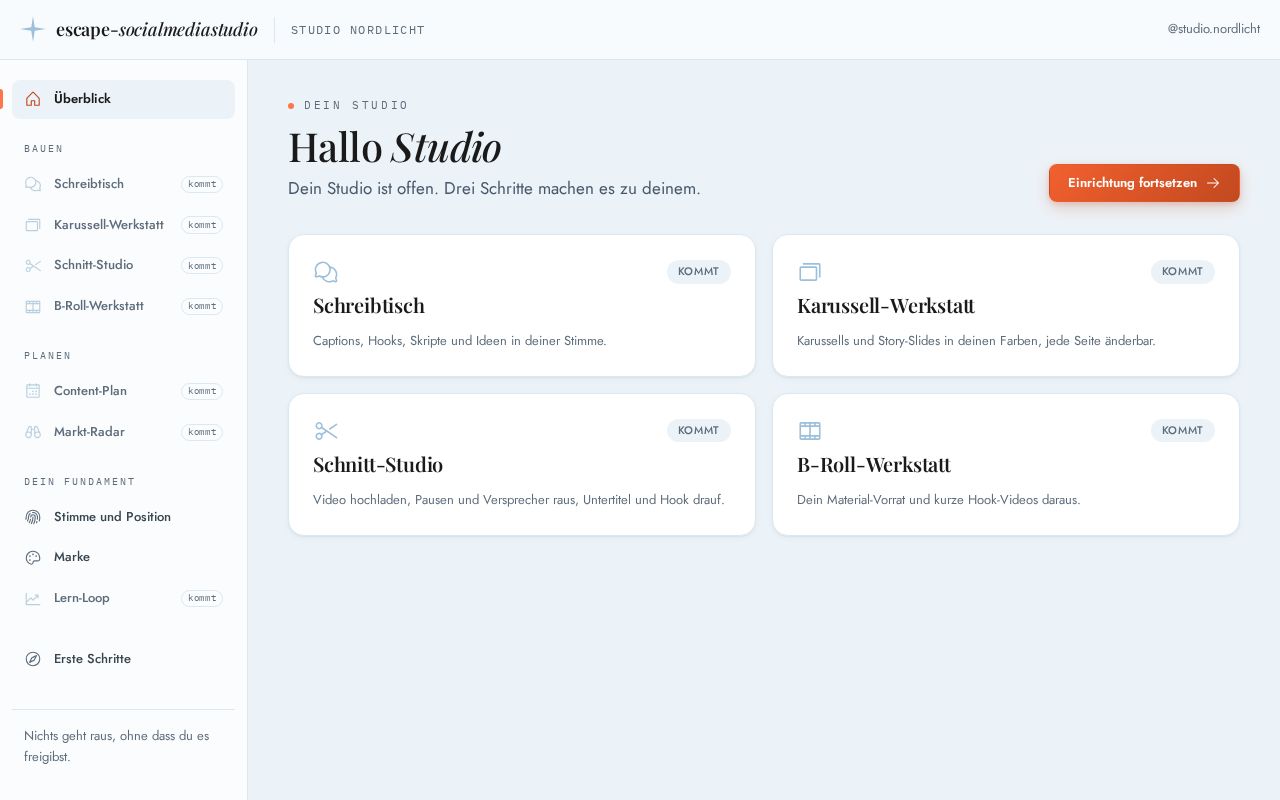The height and width of the screenshot is (800, 1280).
Task: Click the chat bubbles icon beside Schreibtisch in sidebar
Action: (33, 184)
